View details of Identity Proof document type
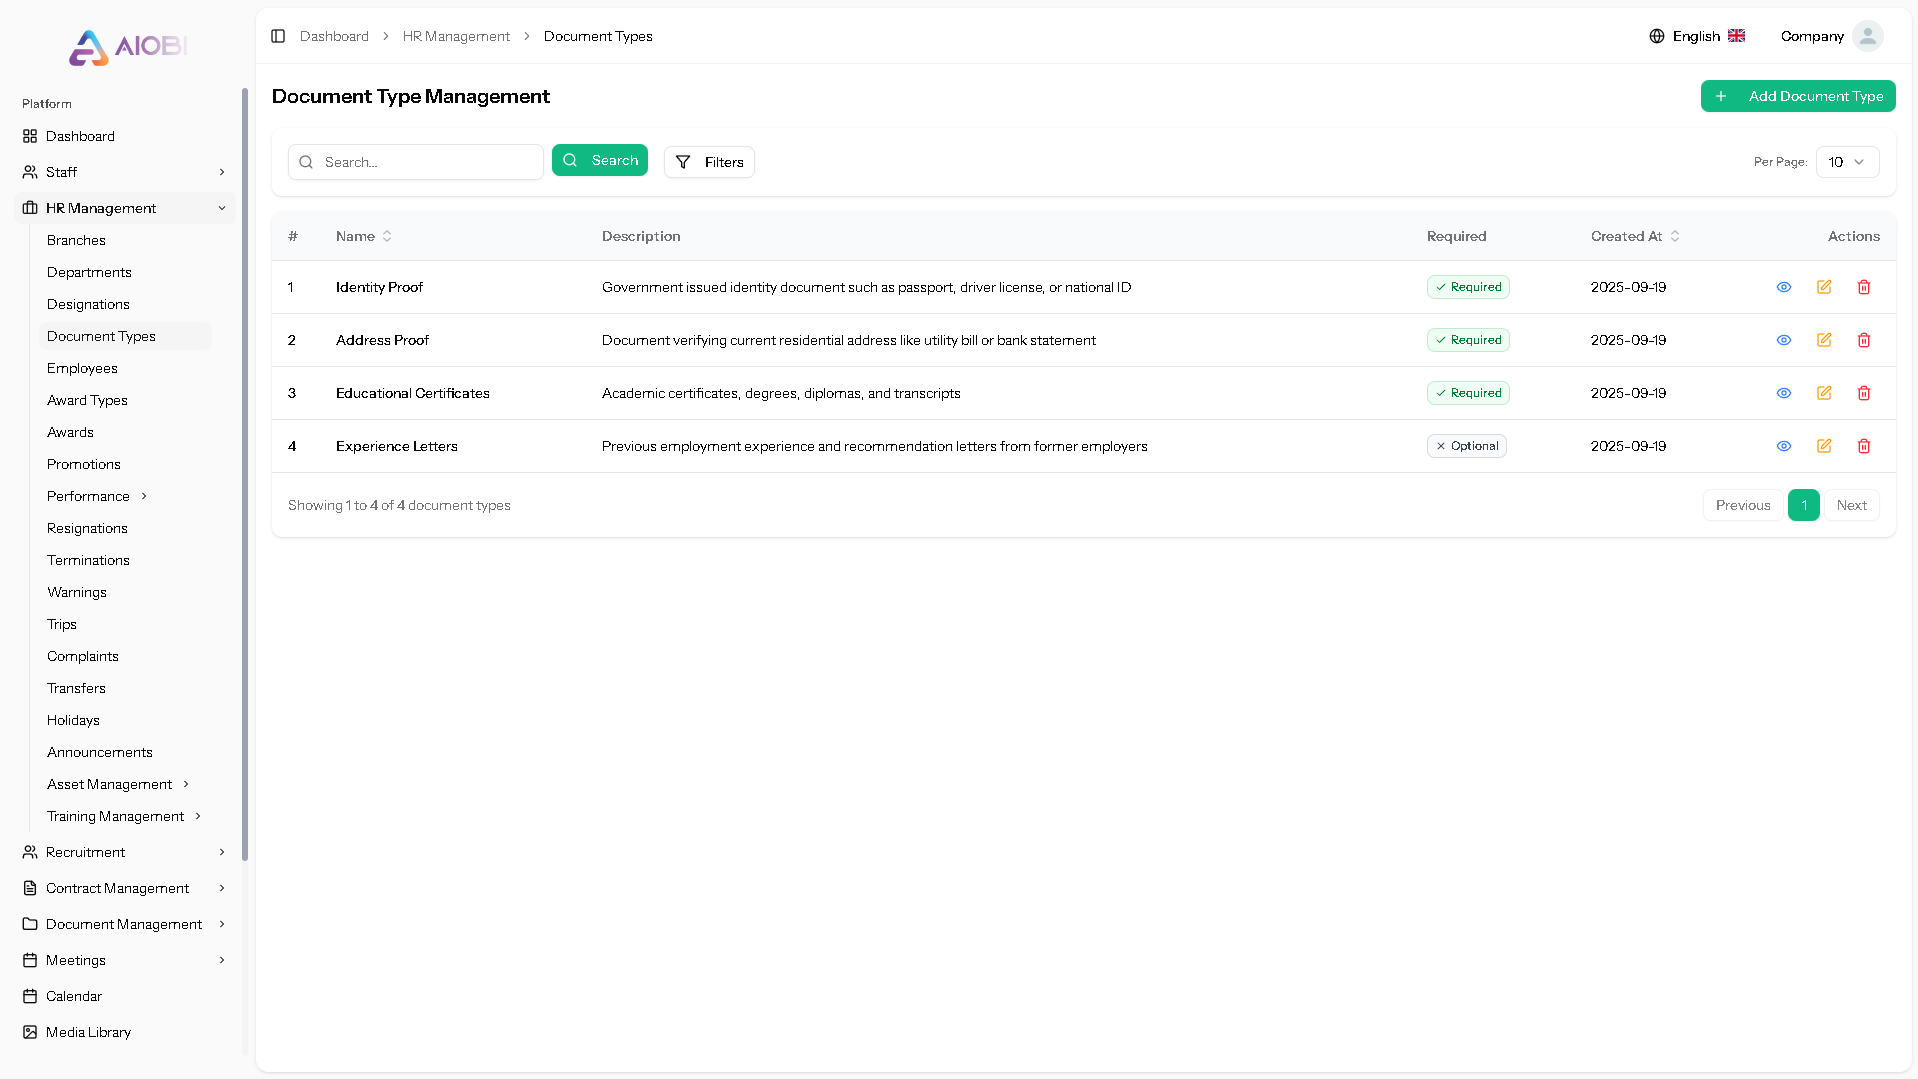 (x=1783, y=287)
